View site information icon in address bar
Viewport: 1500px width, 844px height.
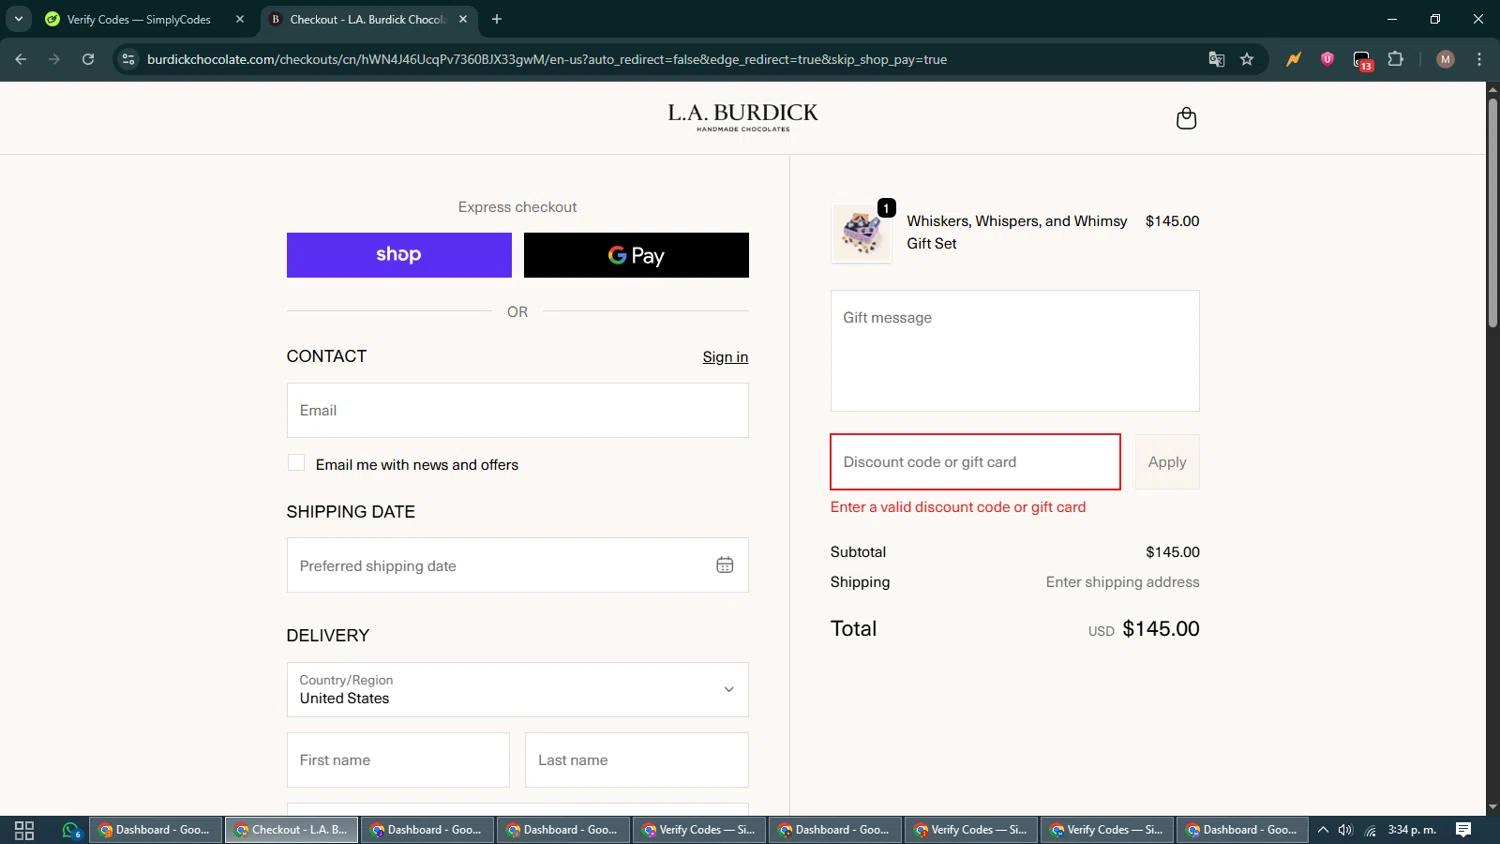(x=128, y=59)
